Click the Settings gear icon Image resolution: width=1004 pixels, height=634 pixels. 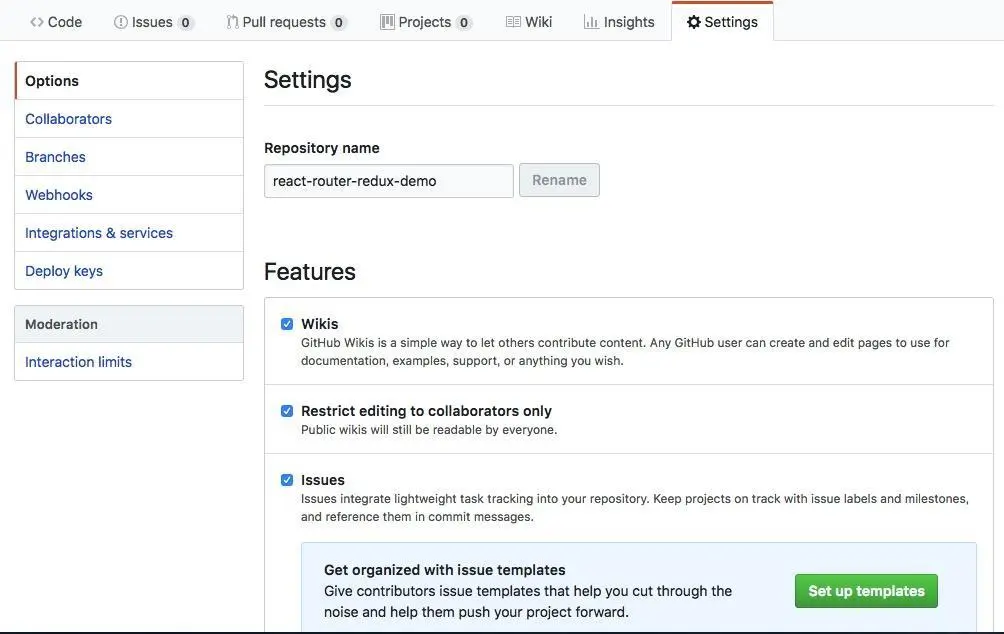(694, 22)
